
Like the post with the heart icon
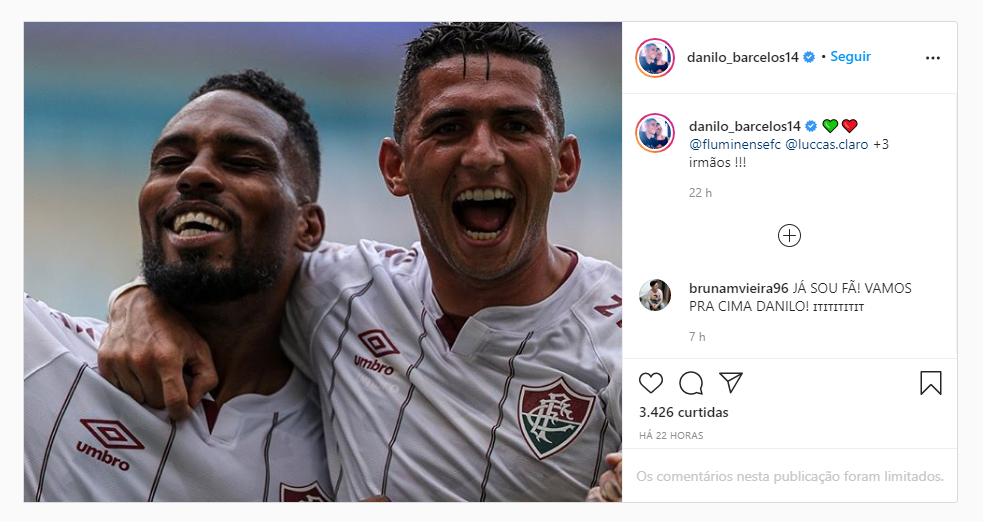click(651, 383)
